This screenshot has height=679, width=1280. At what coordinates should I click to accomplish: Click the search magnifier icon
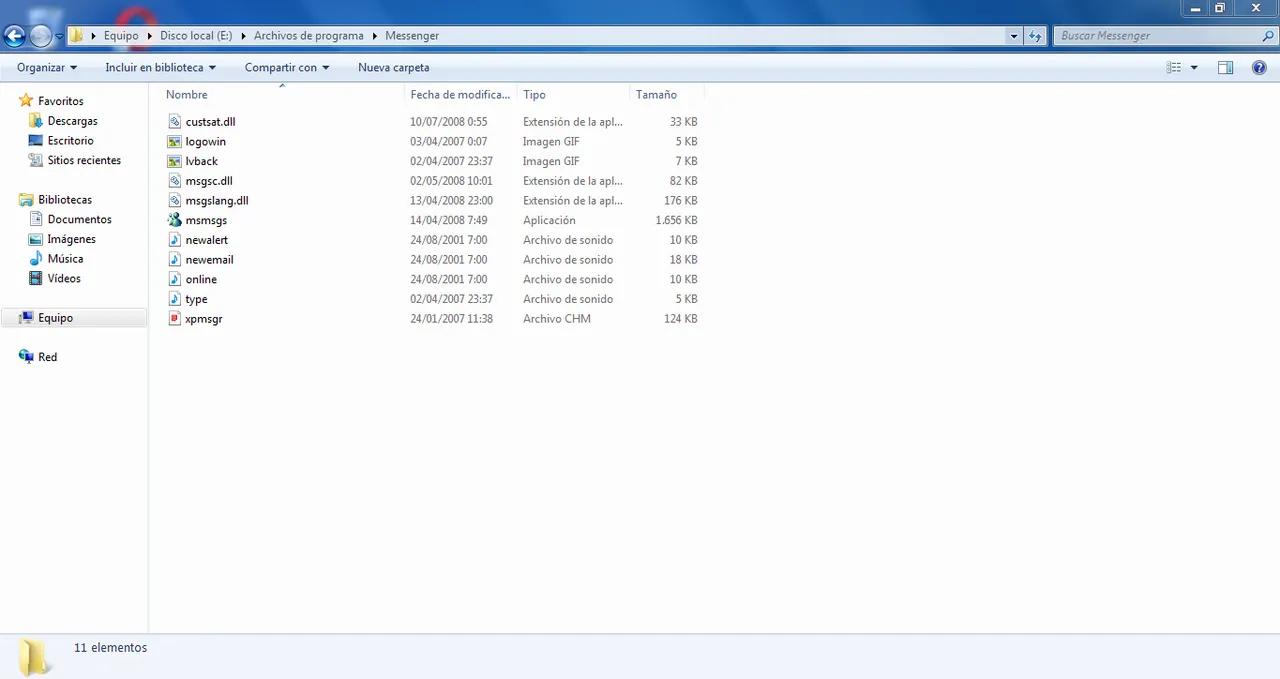pyautogui.click(x=1268, y=36)
